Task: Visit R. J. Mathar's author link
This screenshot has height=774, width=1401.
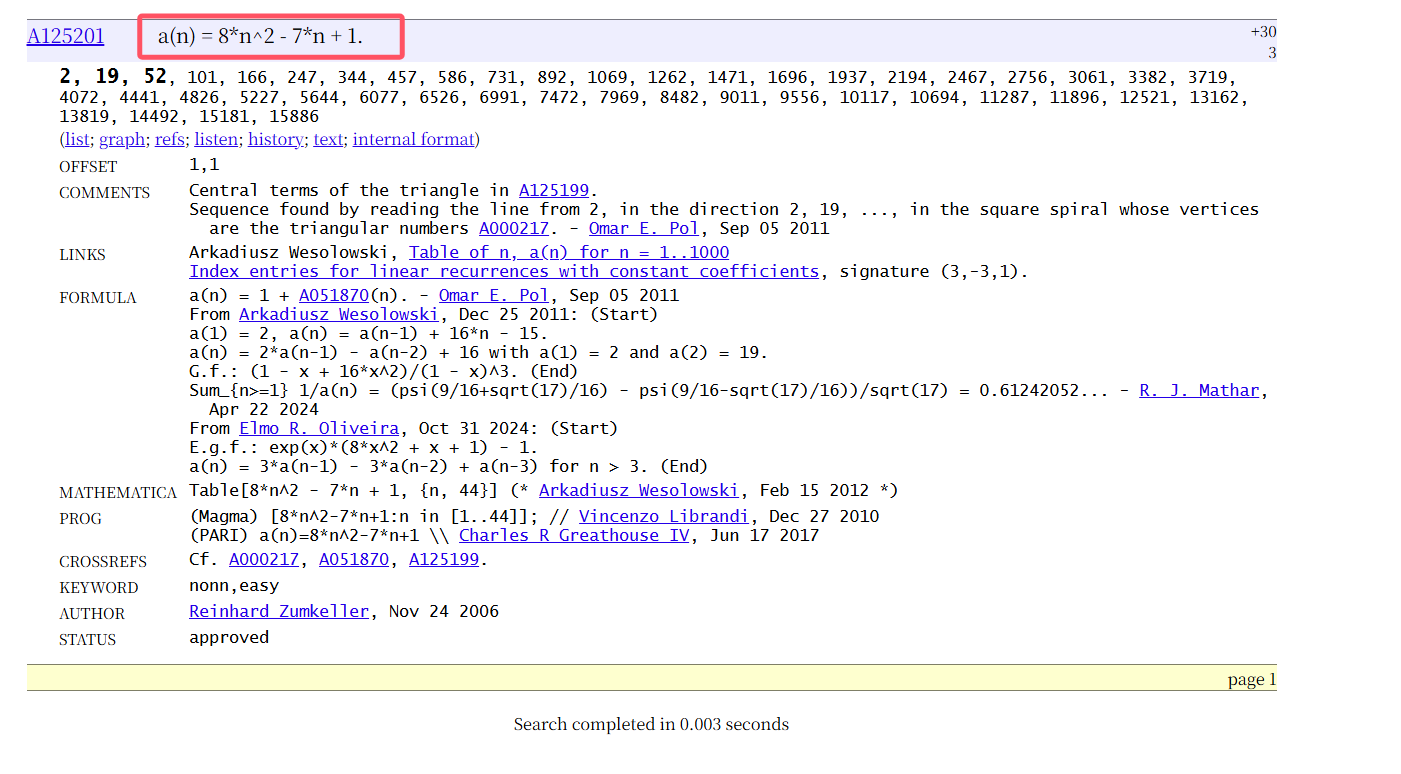Action: (1198, 391)
